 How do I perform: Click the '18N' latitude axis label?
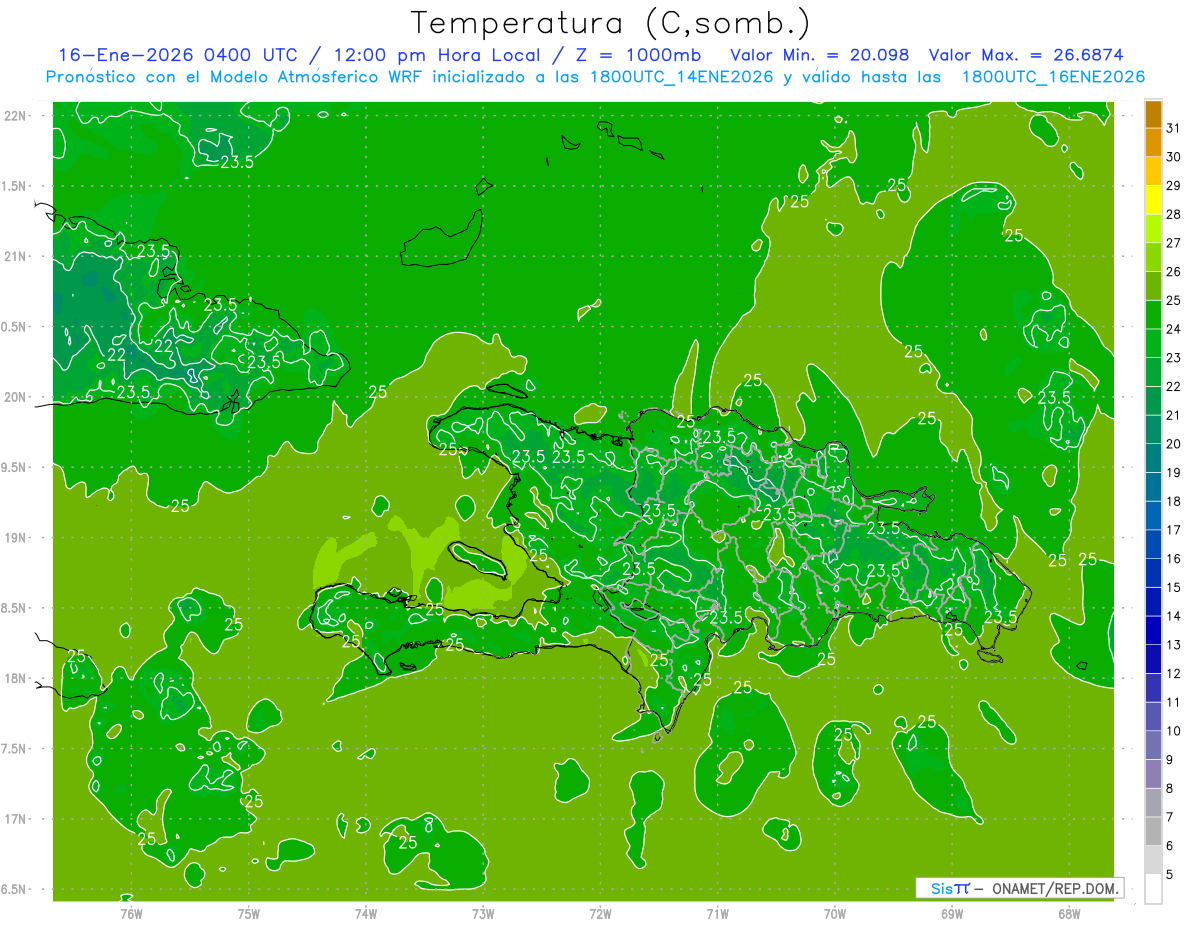[x=15, y=679]
